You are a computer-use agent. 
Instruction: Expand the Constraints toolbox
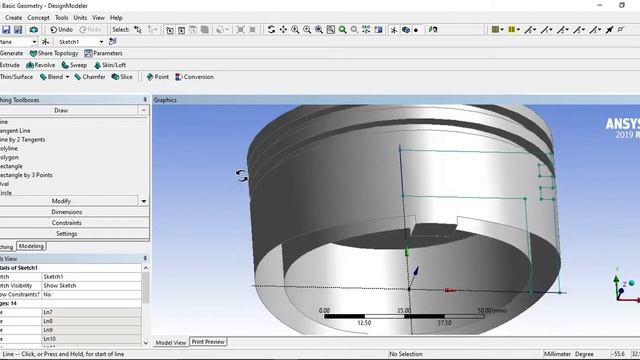[67, 223]
